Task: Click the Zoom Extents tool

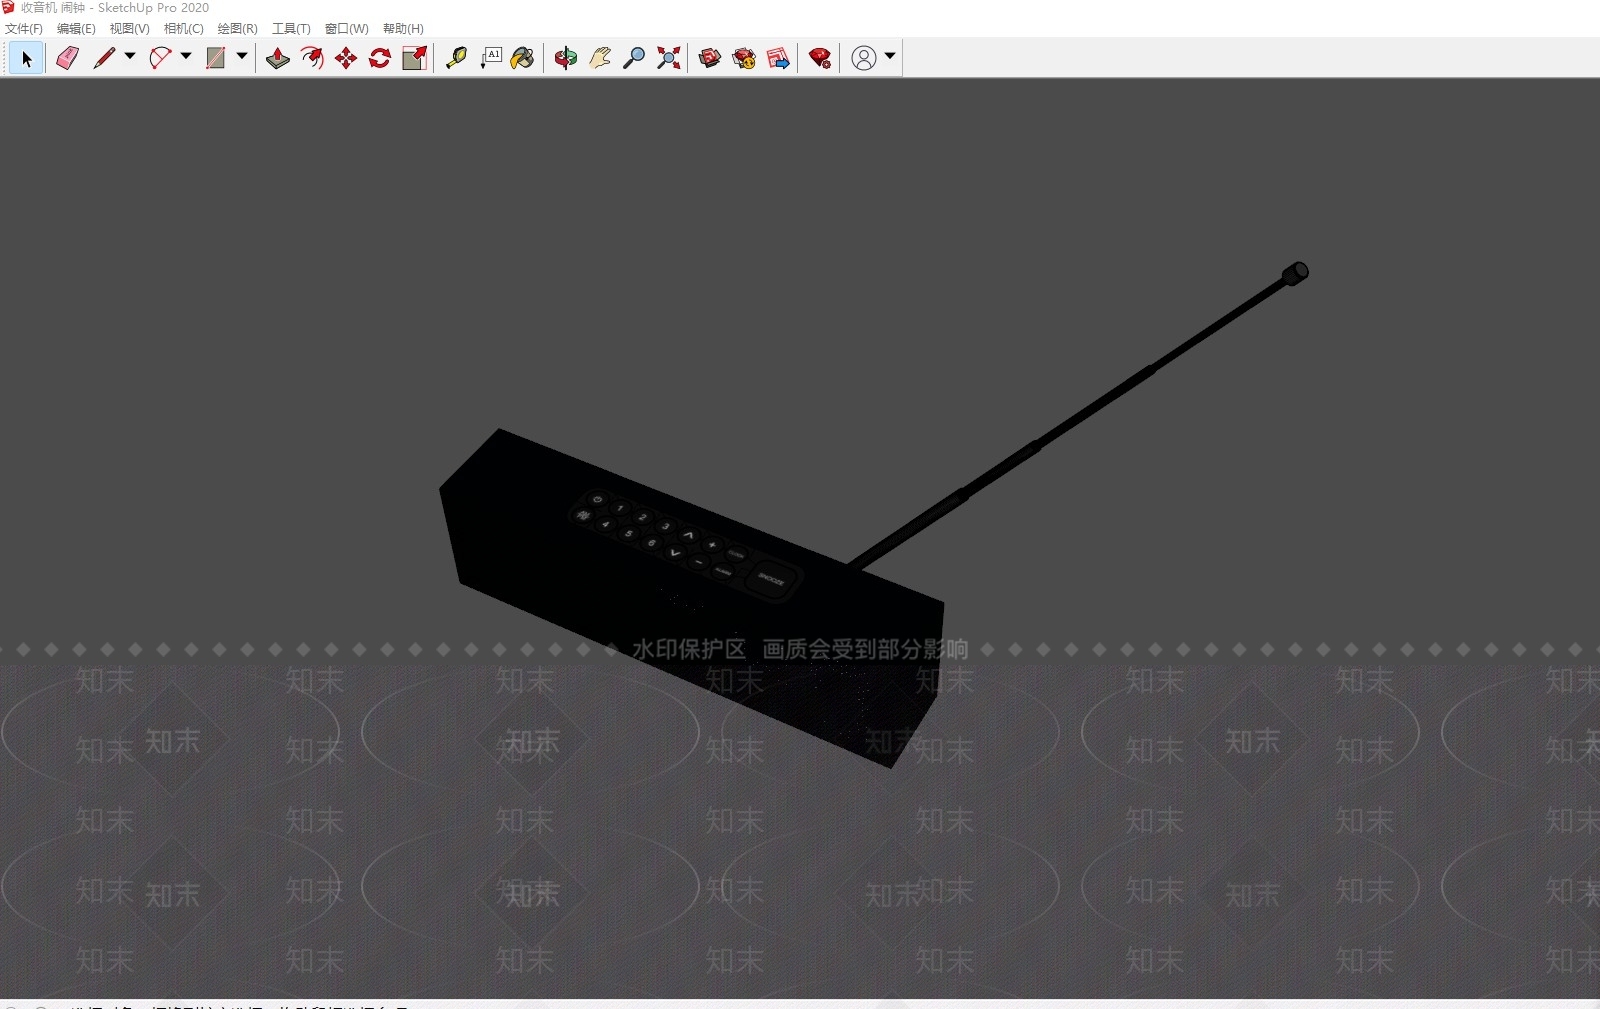Action: [668, 58]
